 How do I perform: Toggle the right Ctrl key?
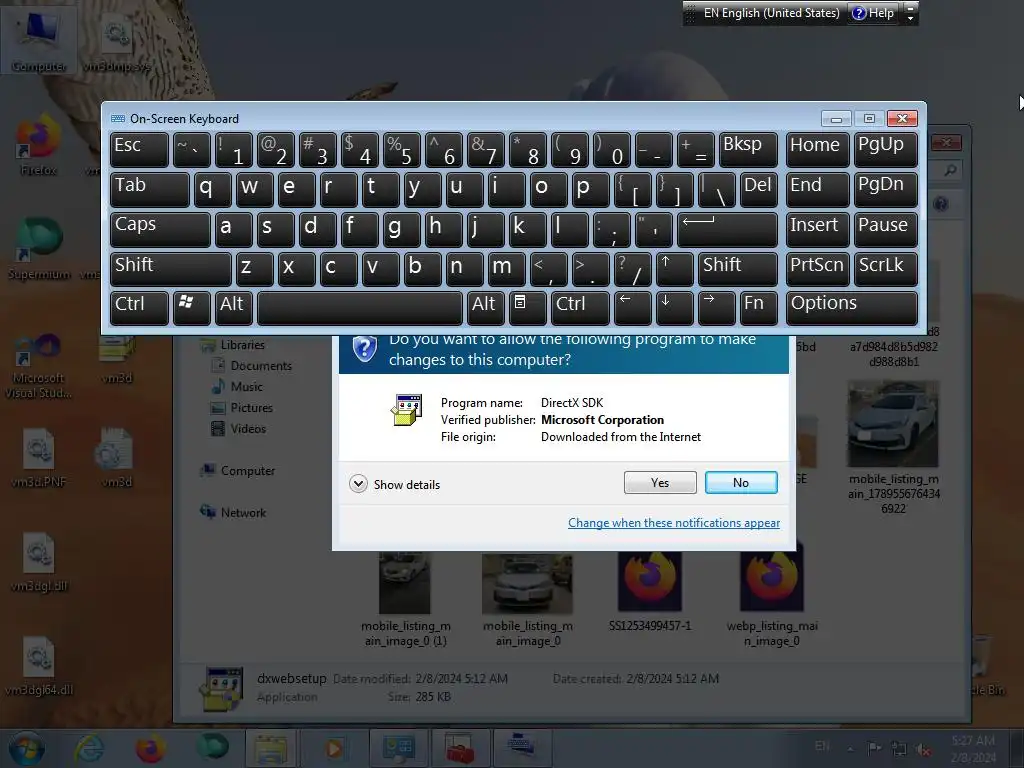pos(580,308)
